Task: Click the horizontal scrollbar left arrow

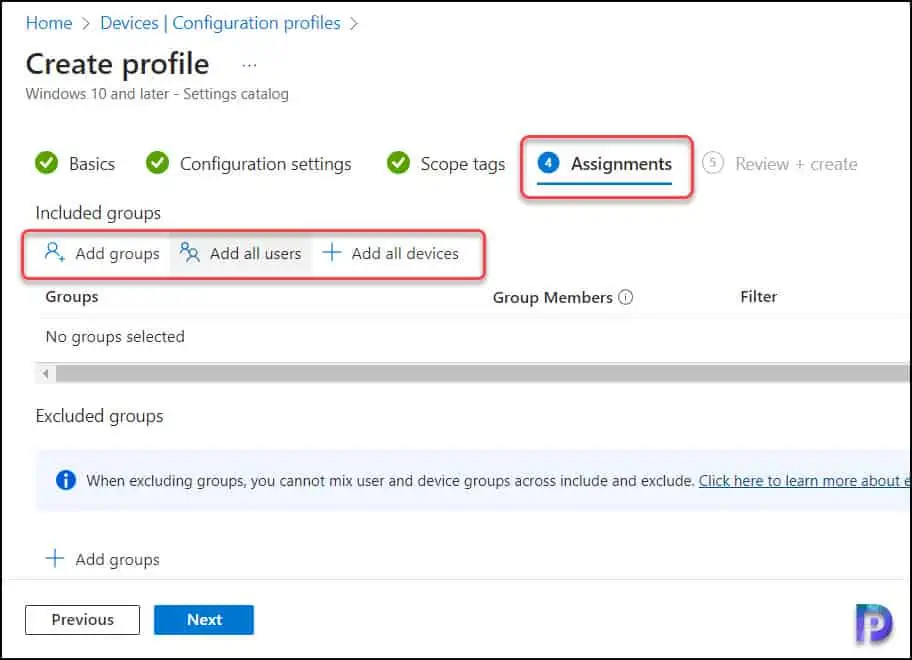Action: coord(45,373)
